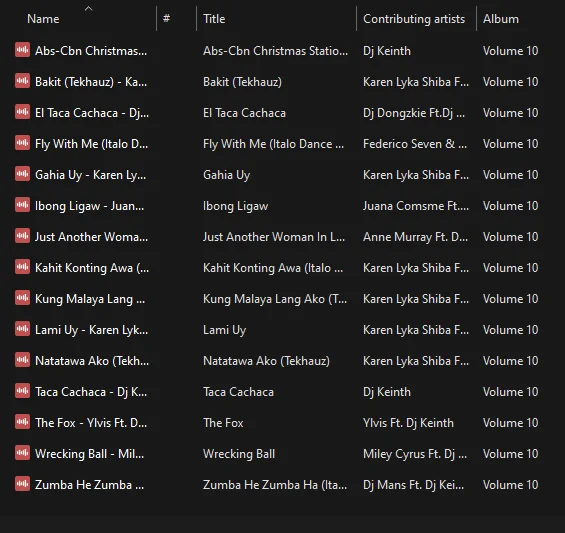This screenshot has width=565, height=533.
Task: Click title Just Another Woman In L...
Action: [273, 237]
